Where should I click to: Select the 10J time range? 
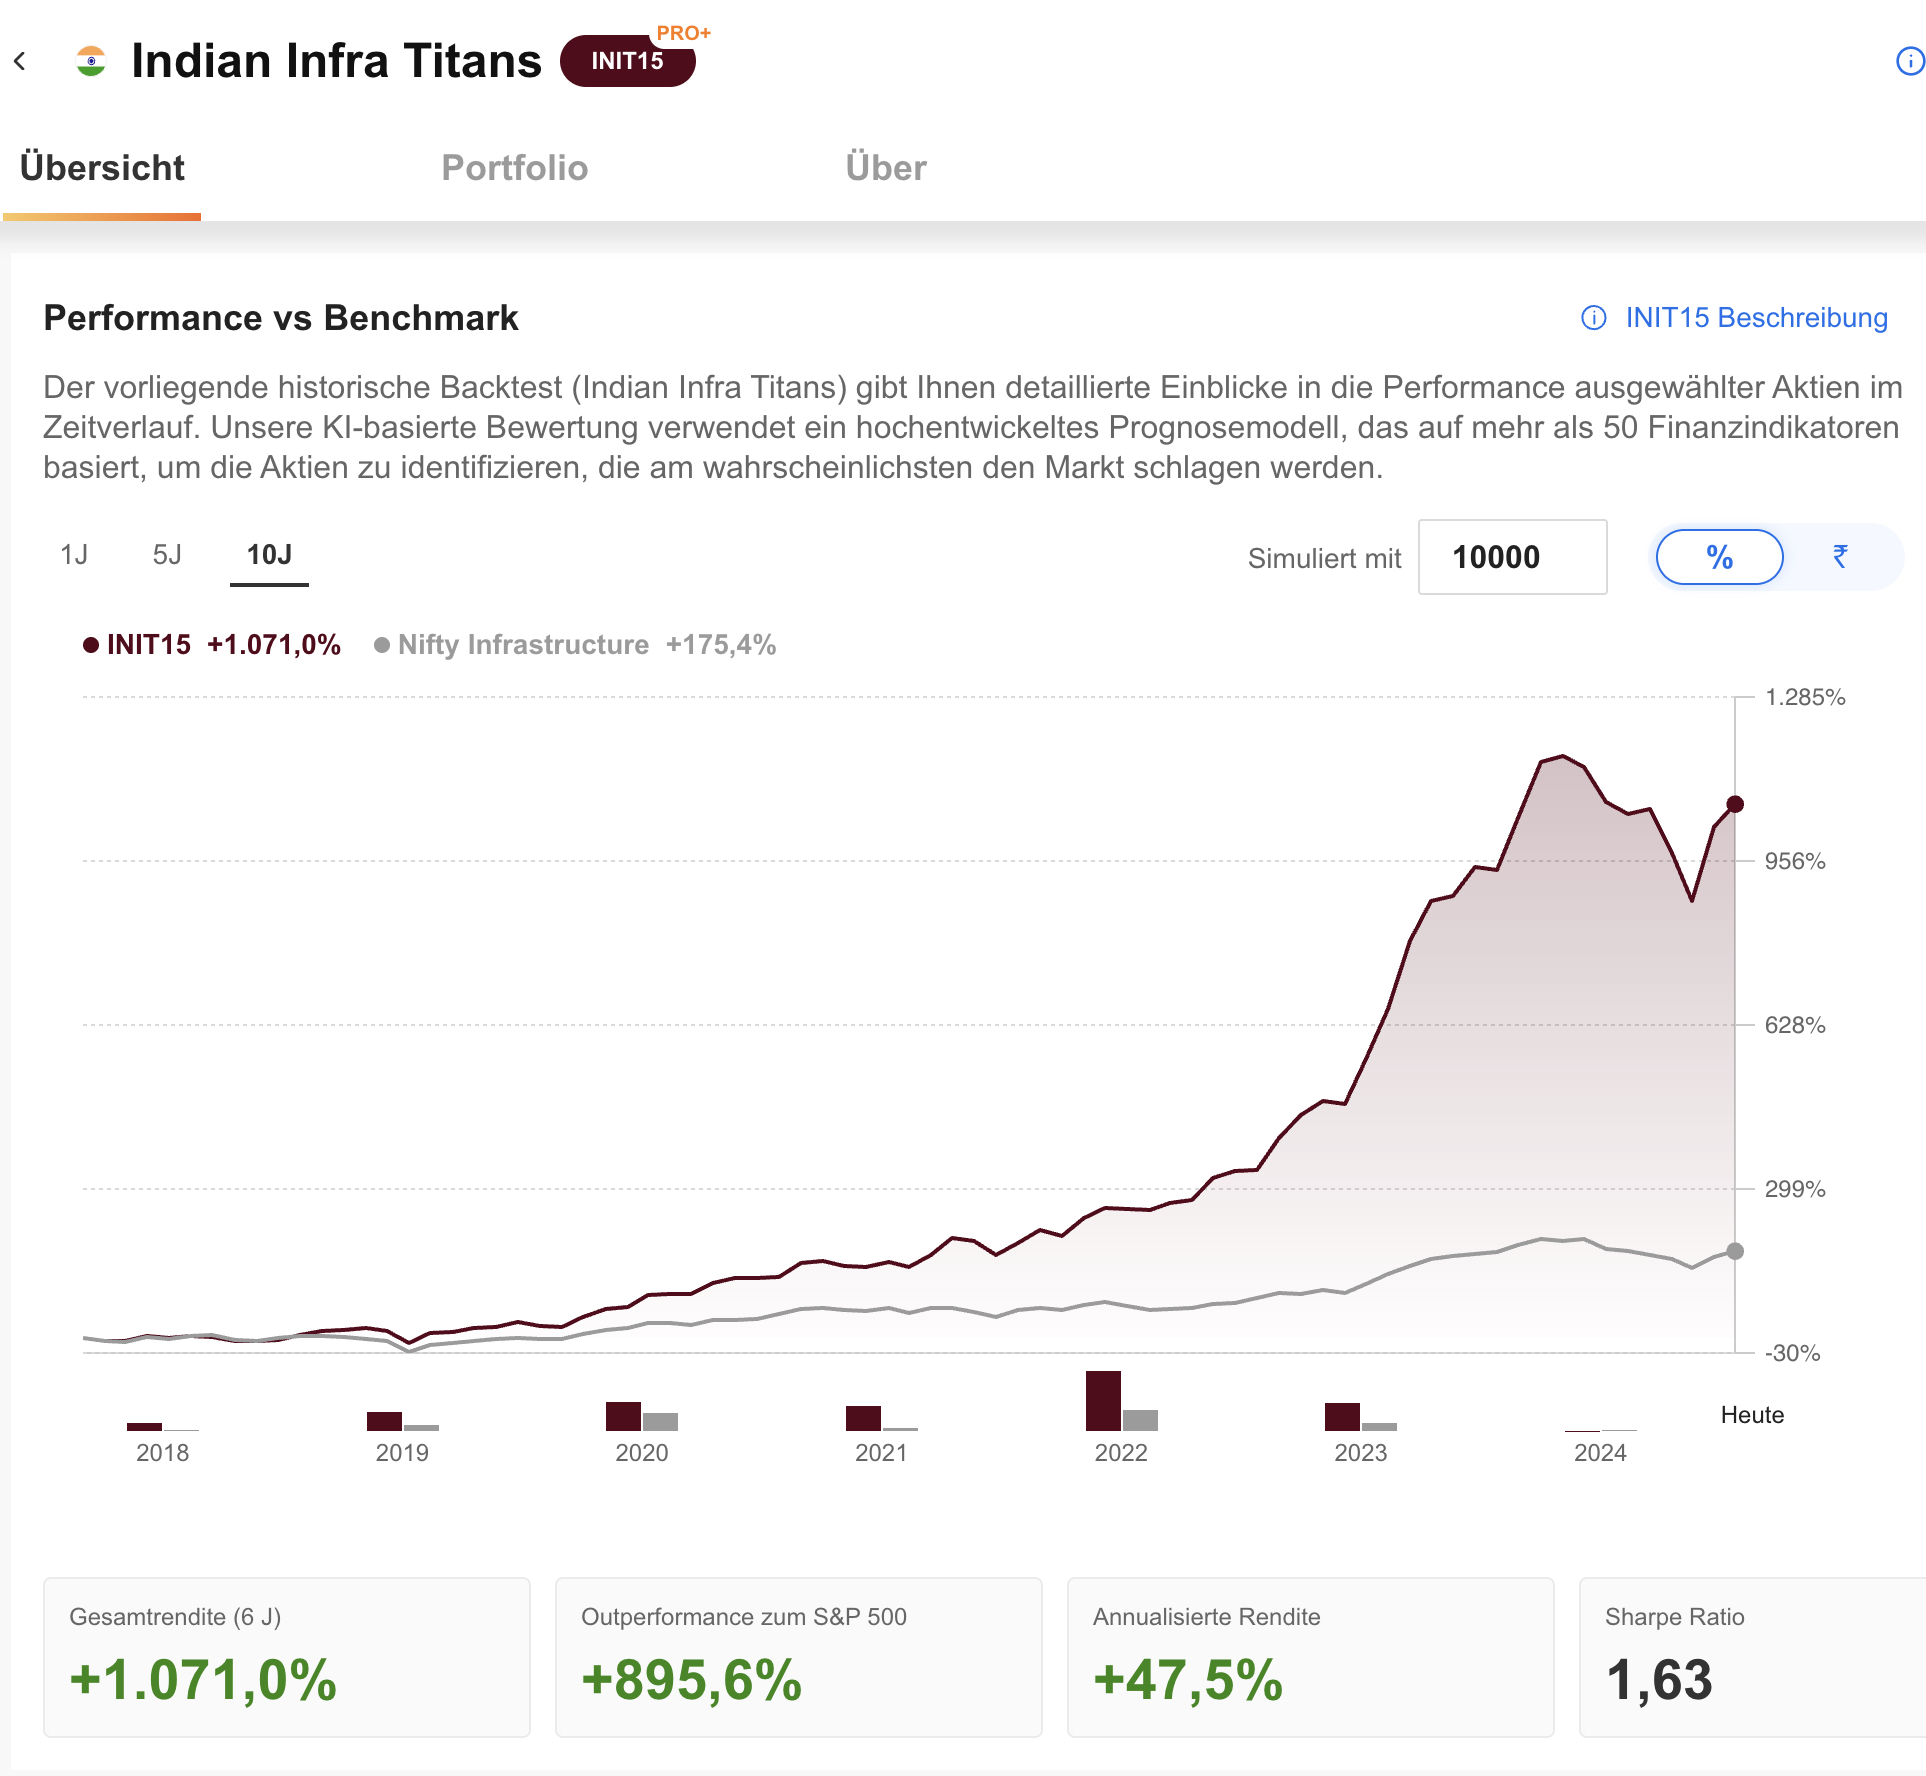[x=269, y=555]
